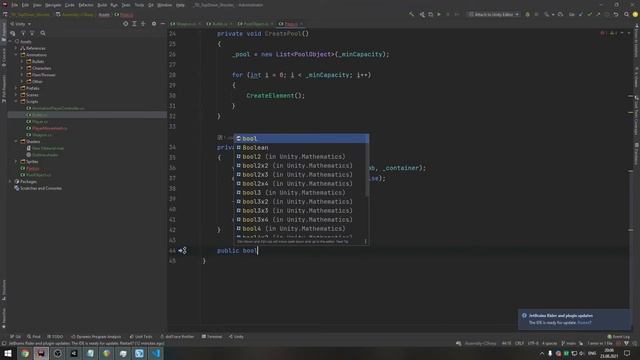Expand the Packages node
This screenshot has height=360, width=640.
click(10, 182)
